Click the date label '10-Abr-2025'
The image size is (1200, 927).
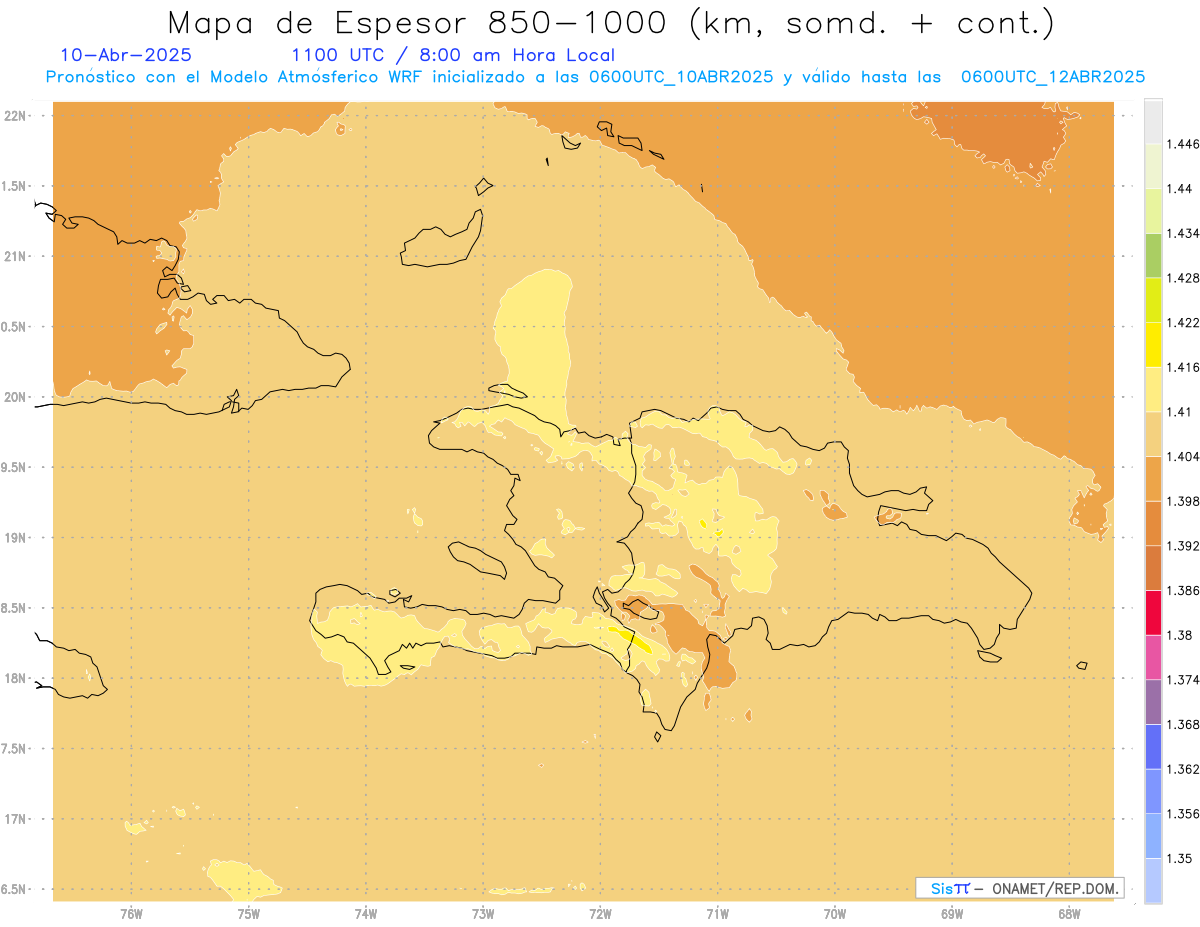(126, 55)
